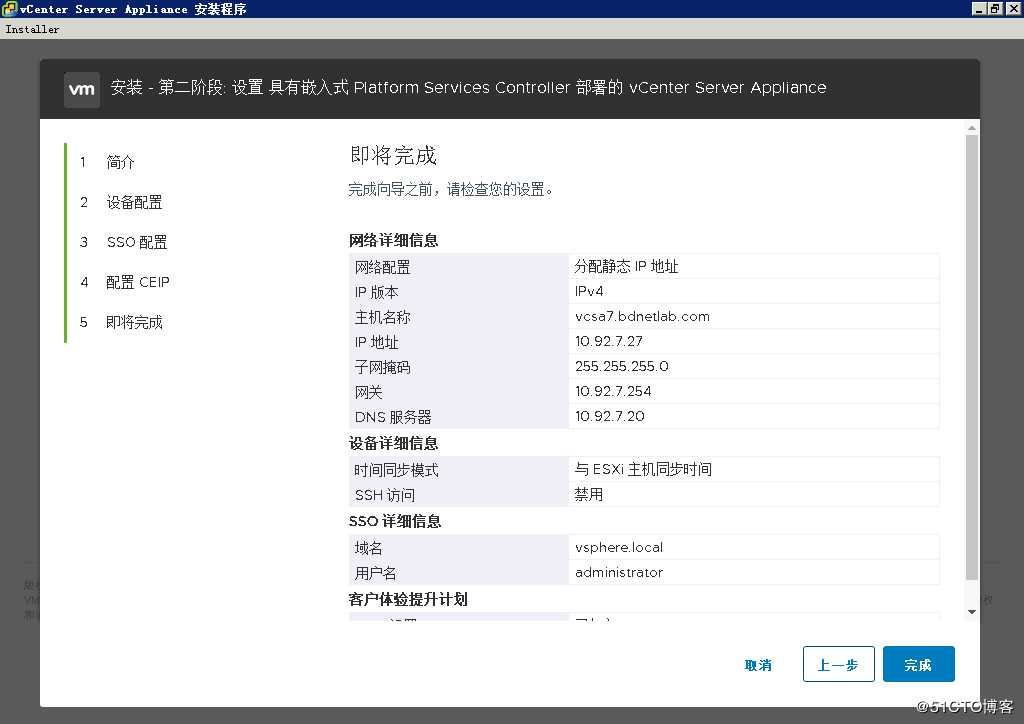Go to wizard step 3 SSO 配置
Screen dimensions: 1024x724
pyautogui.click(x=136, y=242)
